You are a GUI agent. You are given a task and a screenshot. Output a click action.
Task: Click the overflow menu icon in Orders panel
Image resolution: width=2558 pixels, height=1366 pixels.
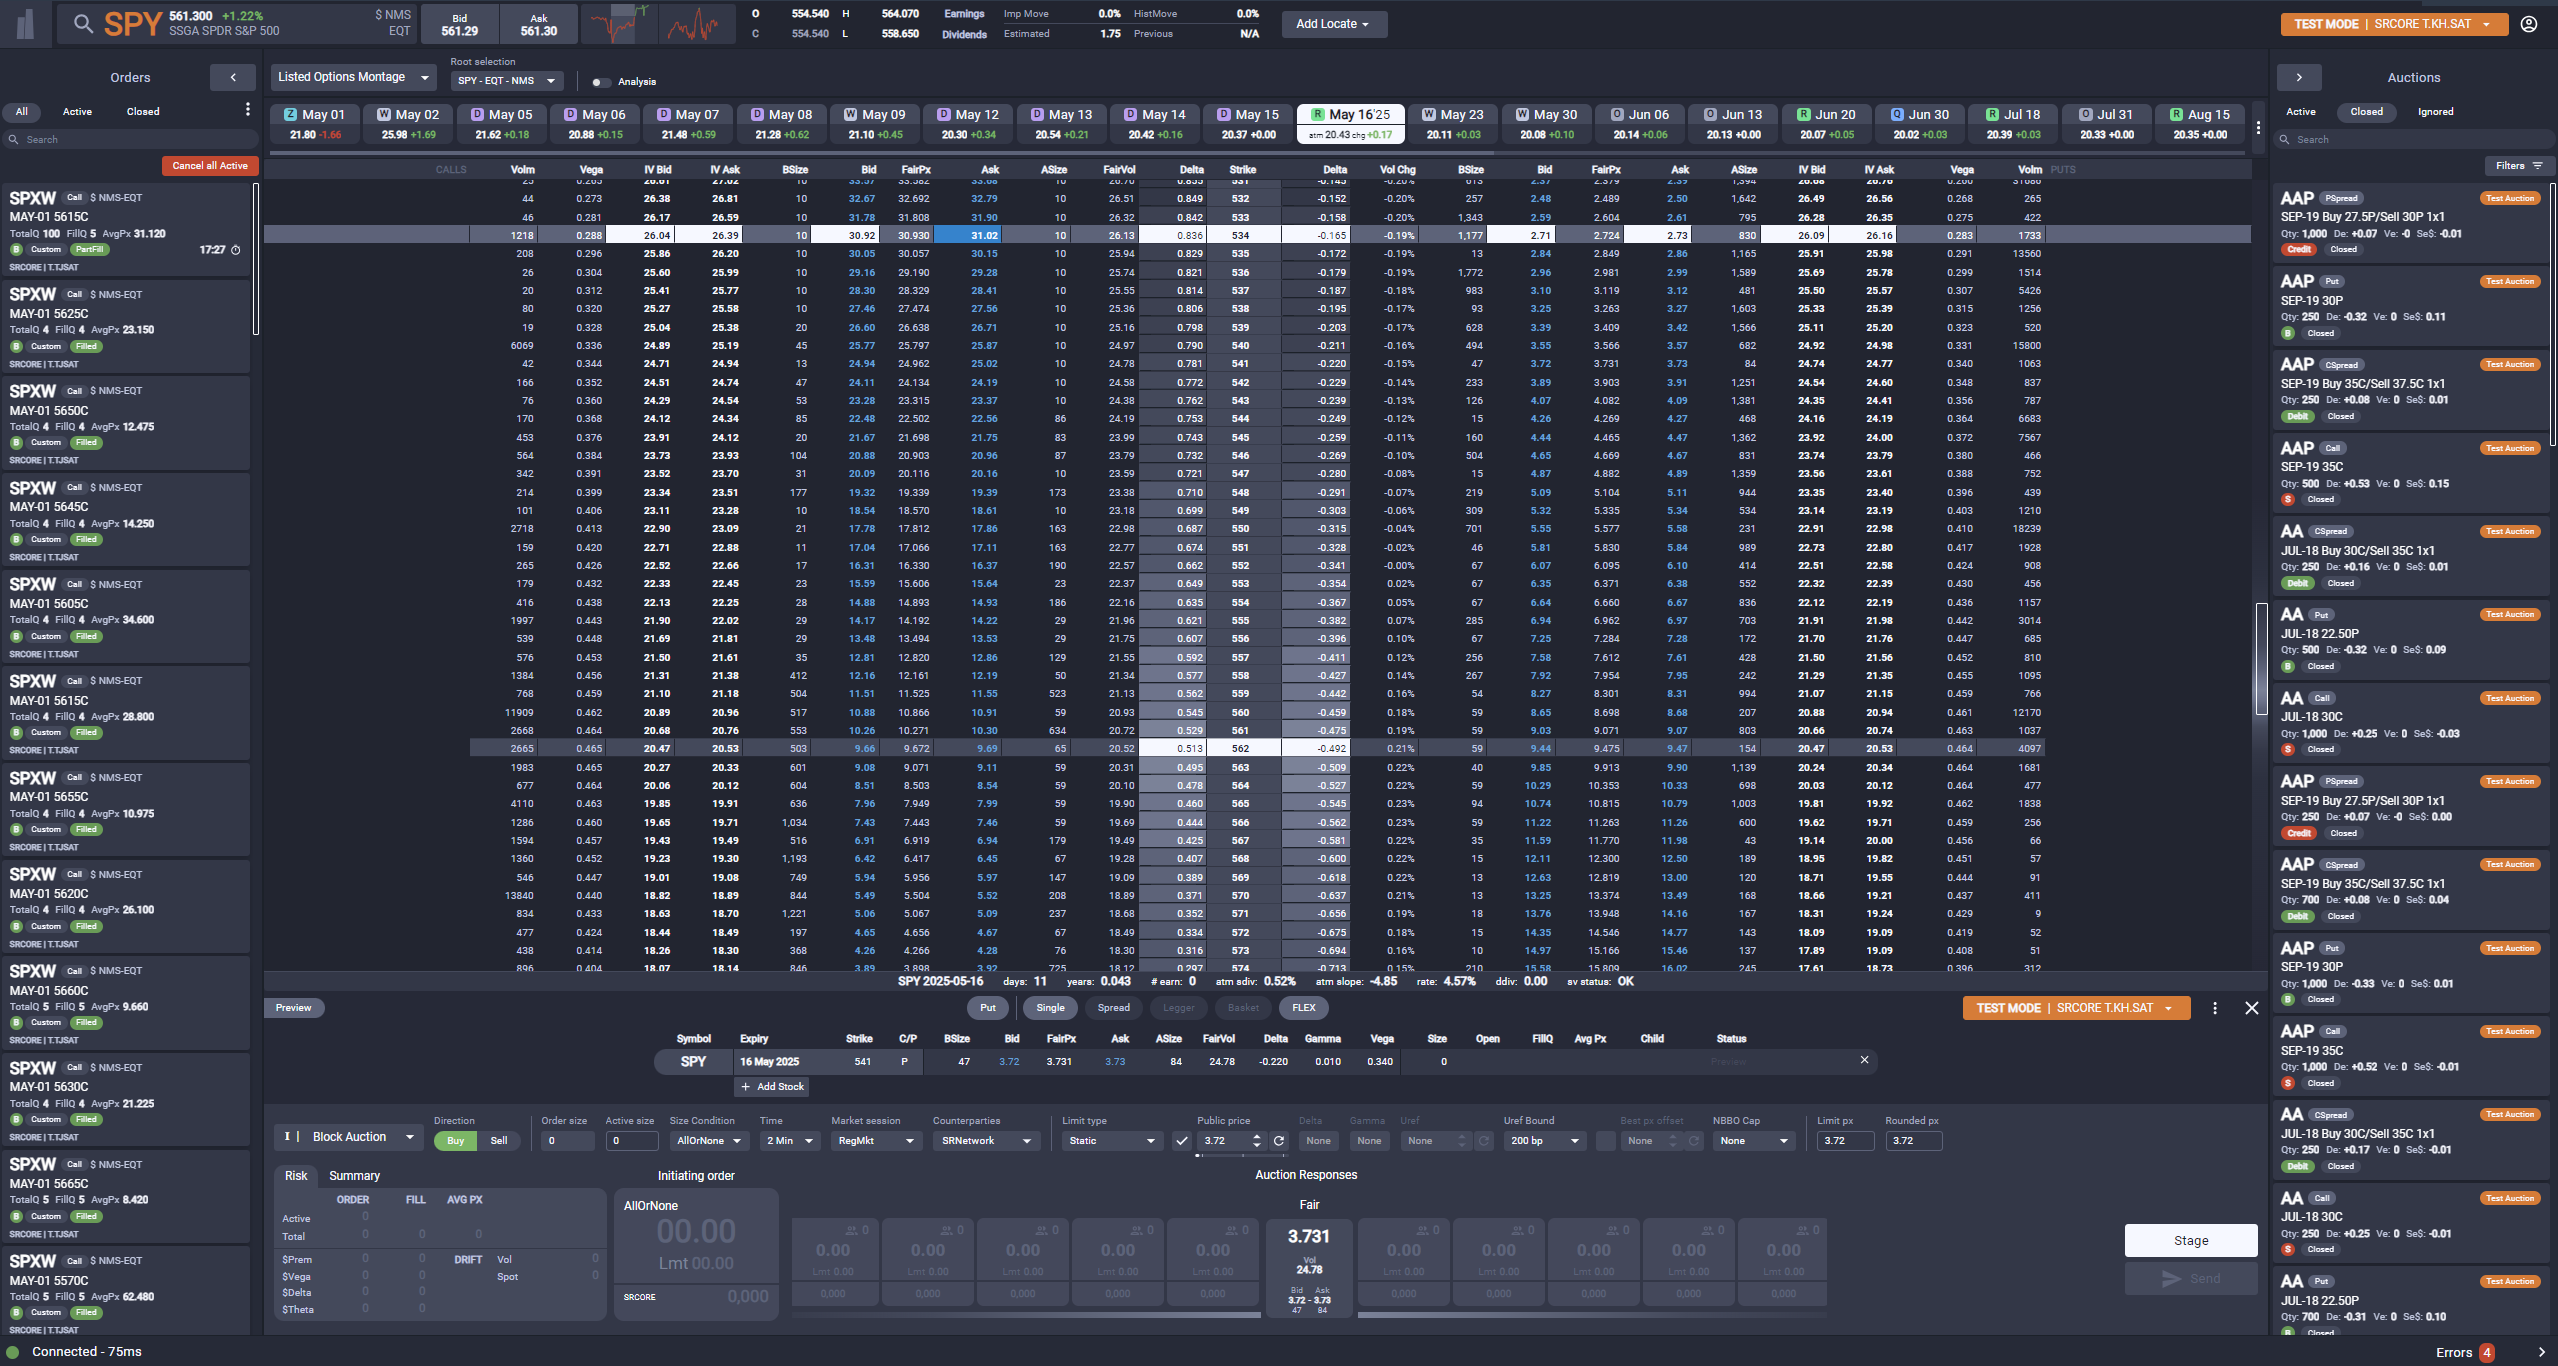pyautogui.click(x=247, y=110)
